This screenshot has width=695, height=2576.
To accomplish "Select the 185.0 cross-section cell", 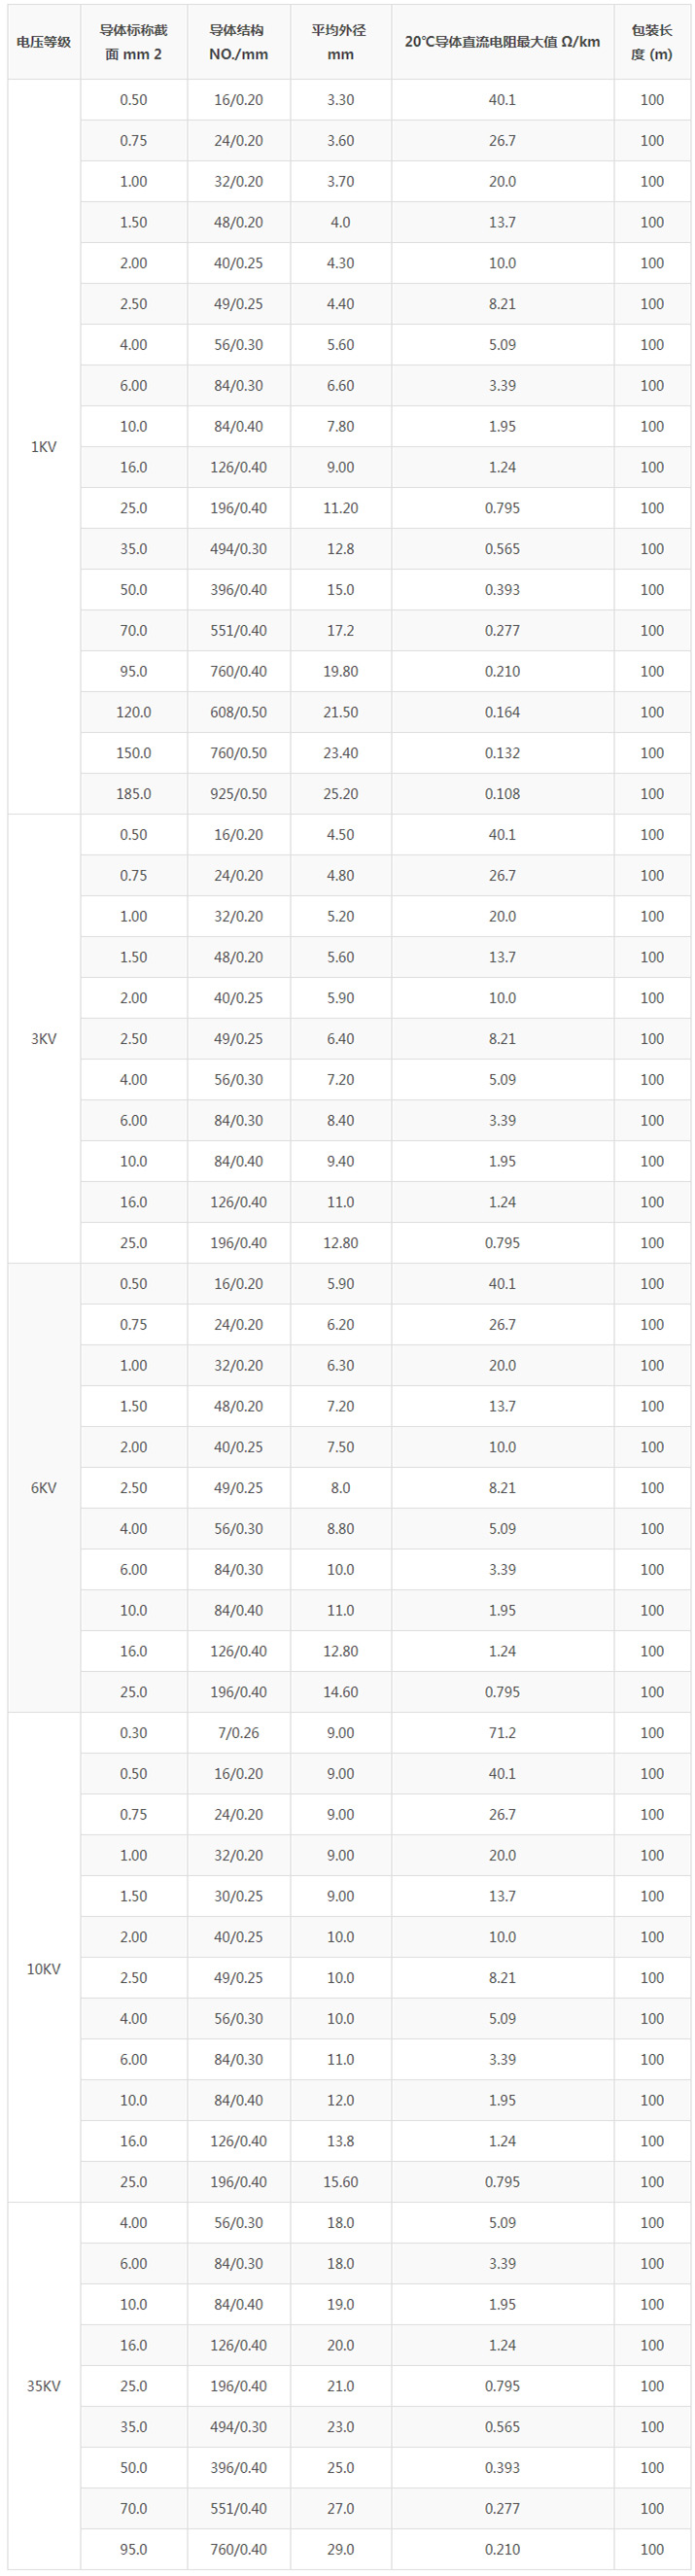I will pyautogui.click(x=133, y=794).
